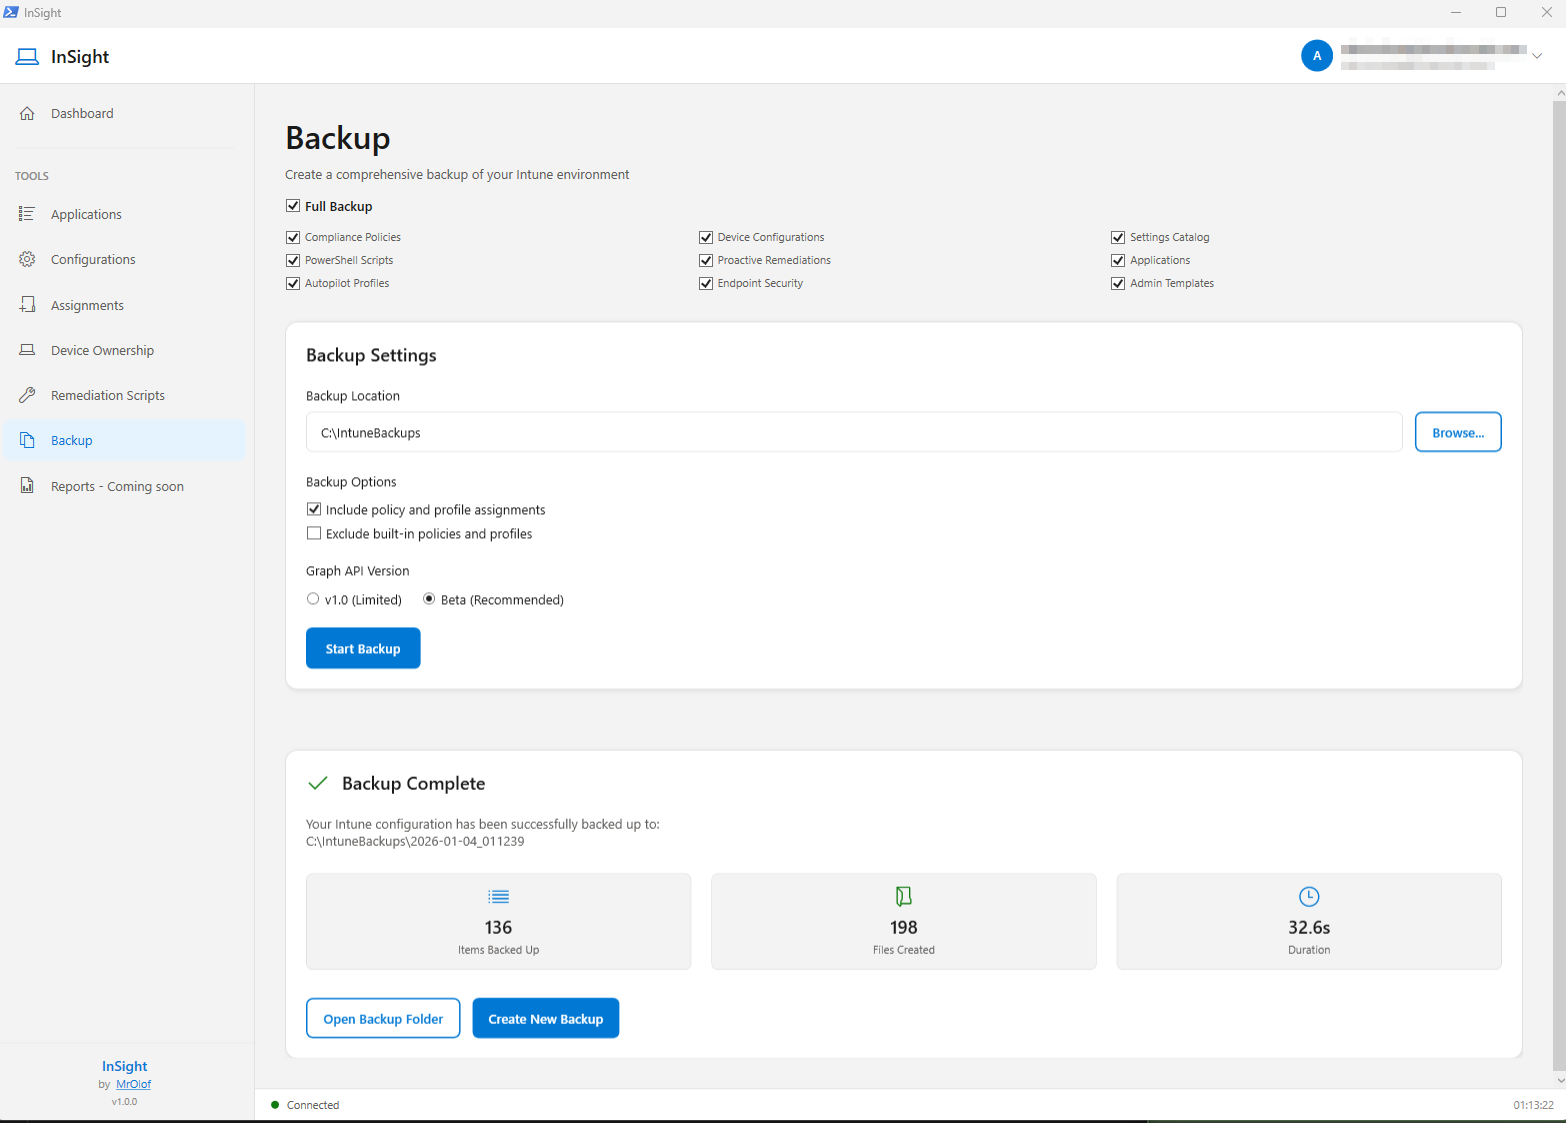
Task: Click the Items Backed Up list icon
Action: click(498, 897)
